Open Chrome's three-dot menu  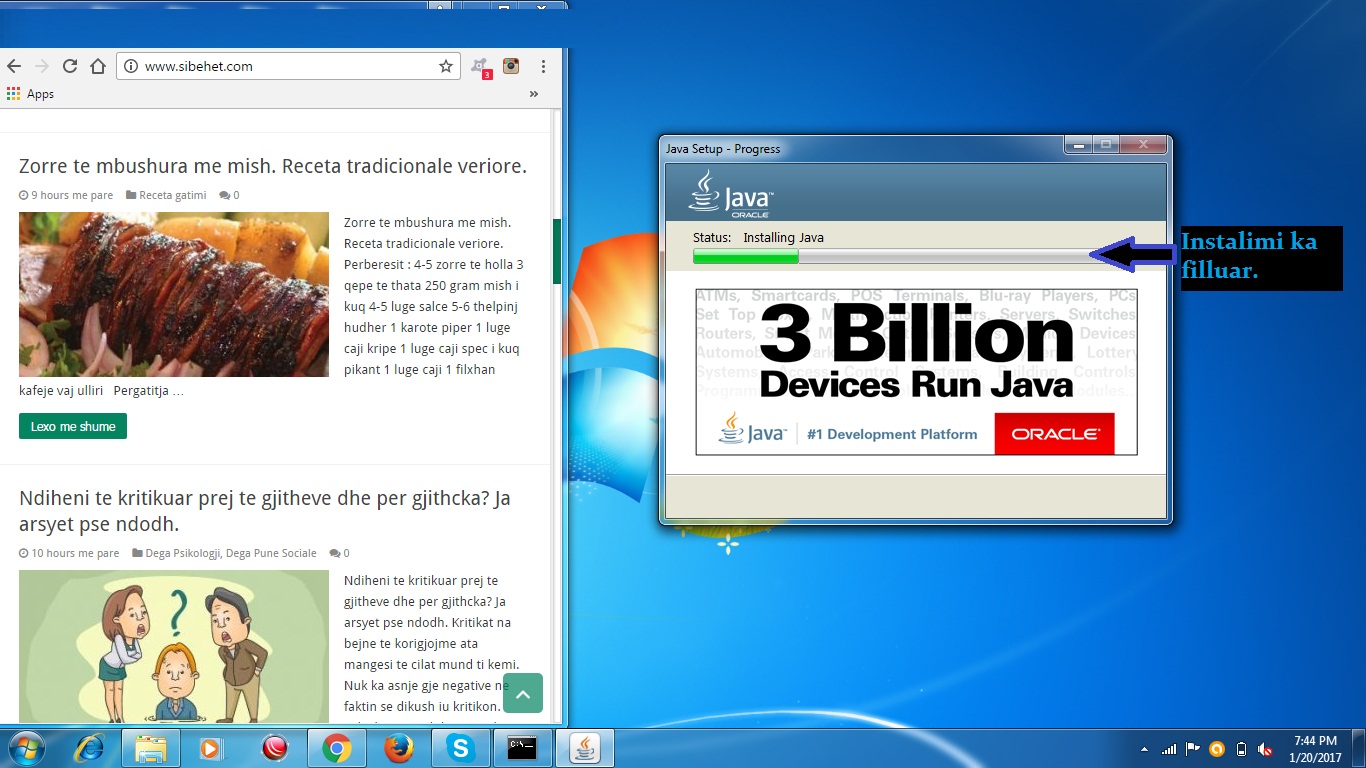click(x=543, y=66)
